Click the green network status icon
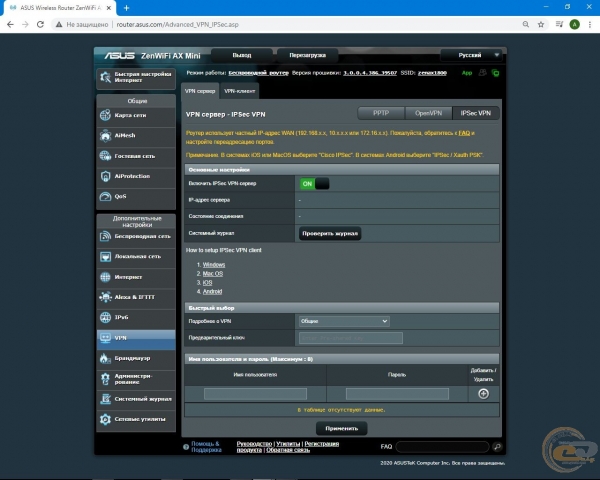The image size is (600, 480). pyautogui.click(x=495, y=73)
